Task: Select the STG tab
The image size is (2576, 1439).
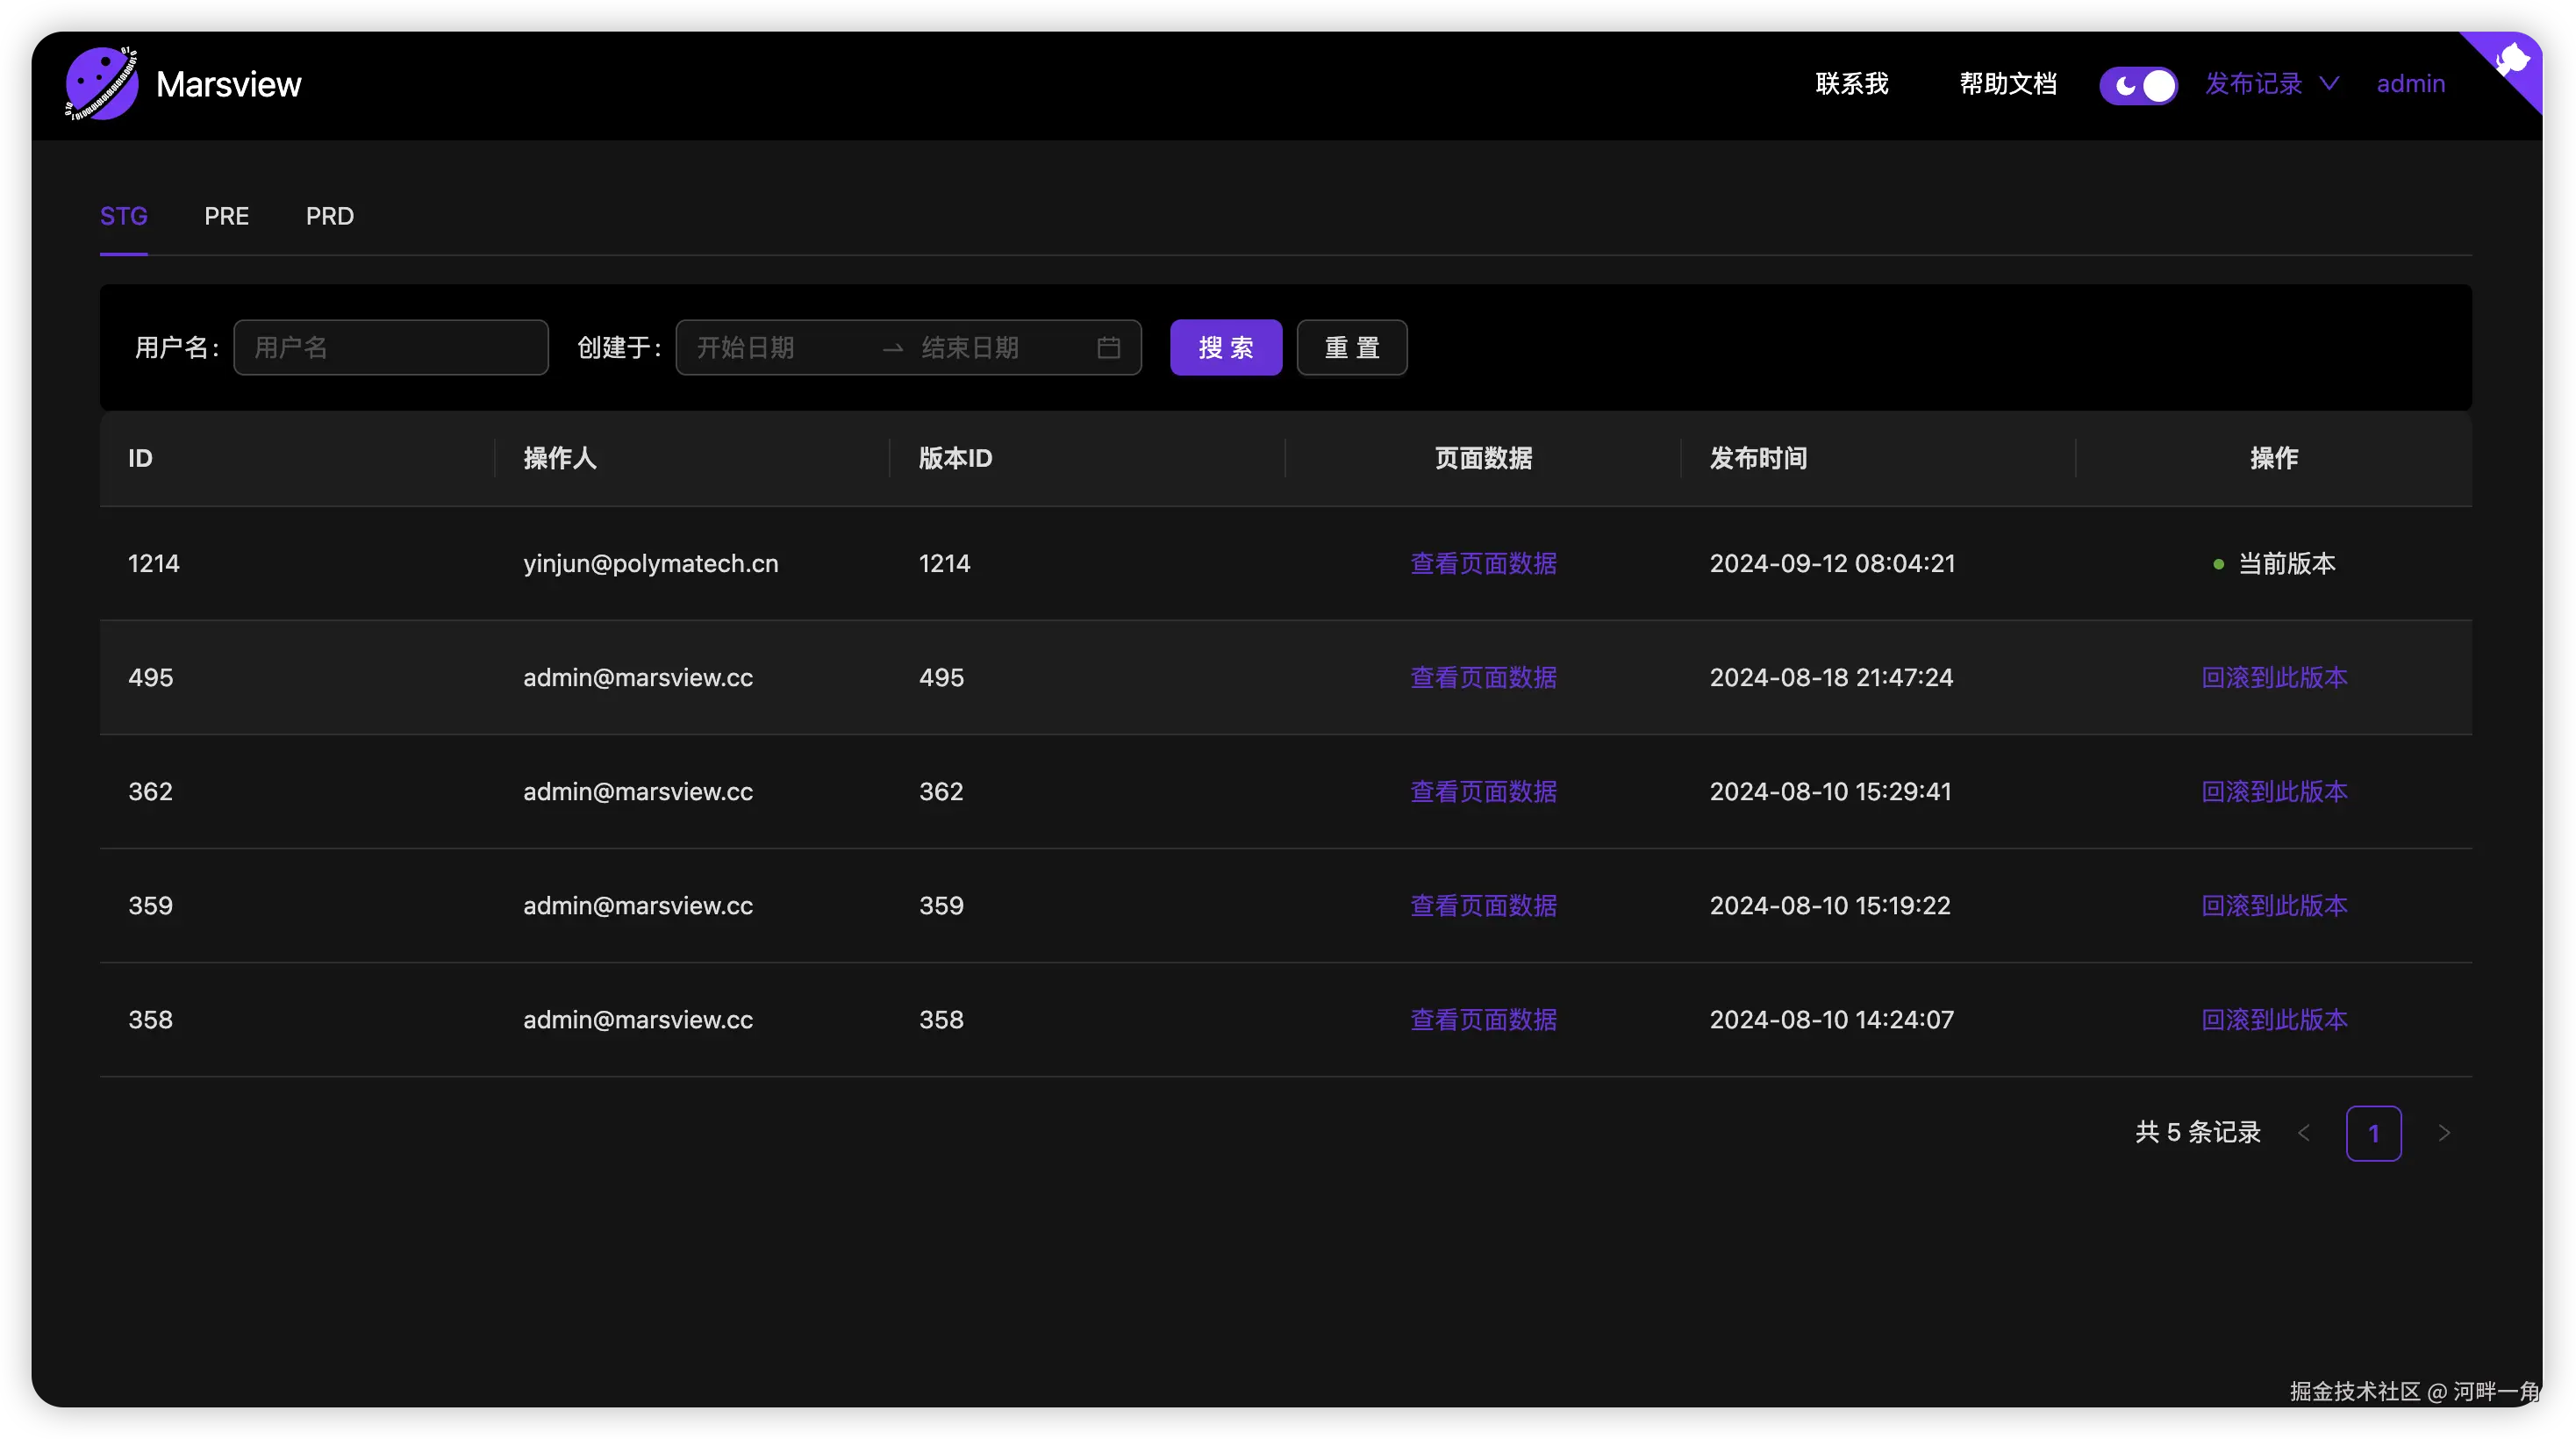Action: tap(124, 216)
